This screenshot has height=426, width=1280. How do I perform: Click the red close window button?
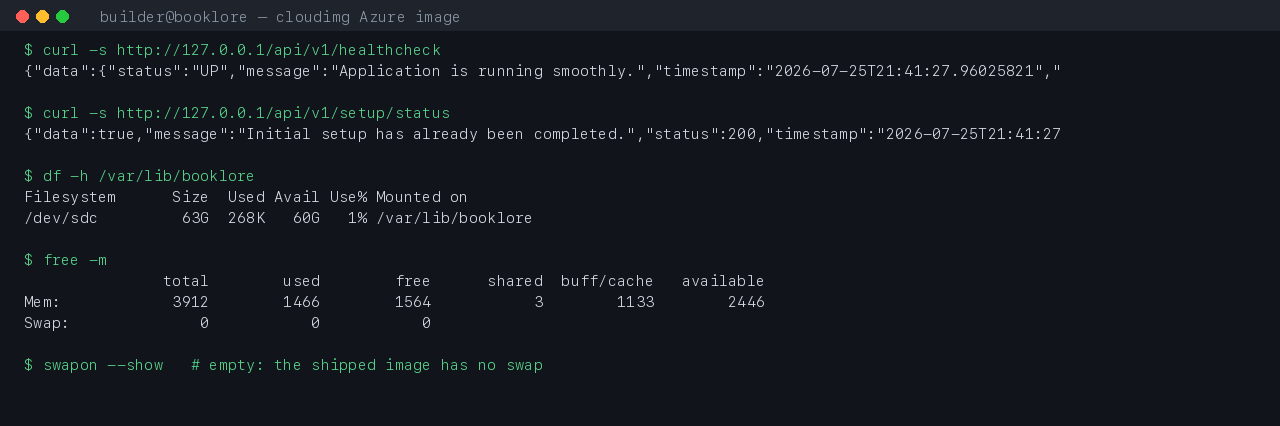point(22,16)
